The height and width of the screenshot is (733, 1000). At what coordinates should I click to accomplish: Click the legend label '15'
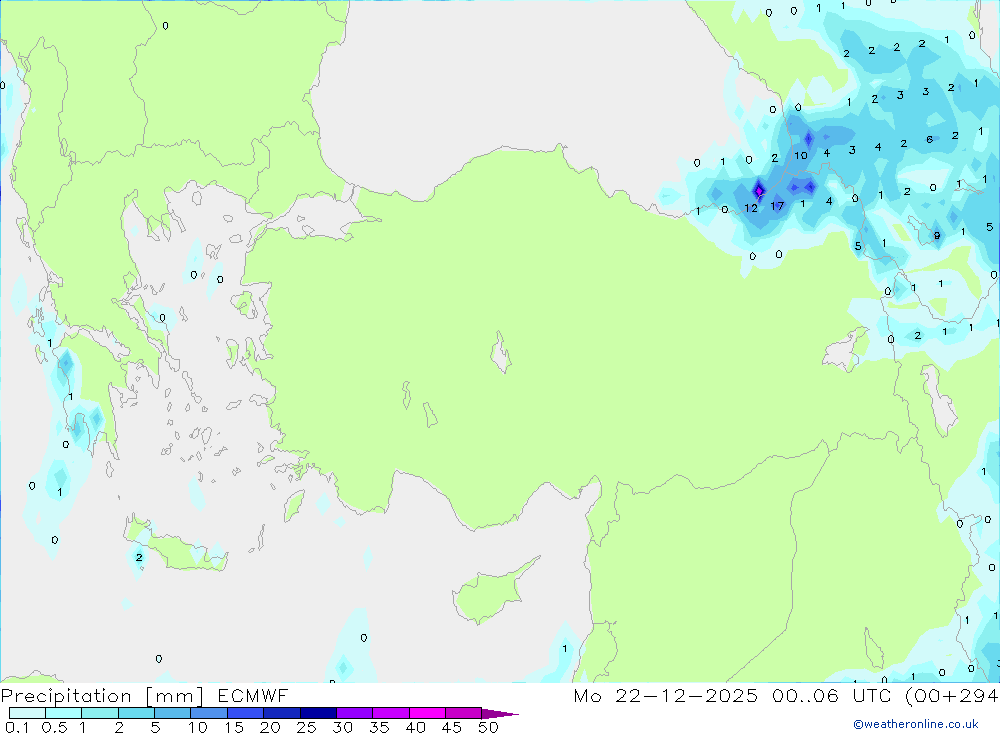click(234, 727)
